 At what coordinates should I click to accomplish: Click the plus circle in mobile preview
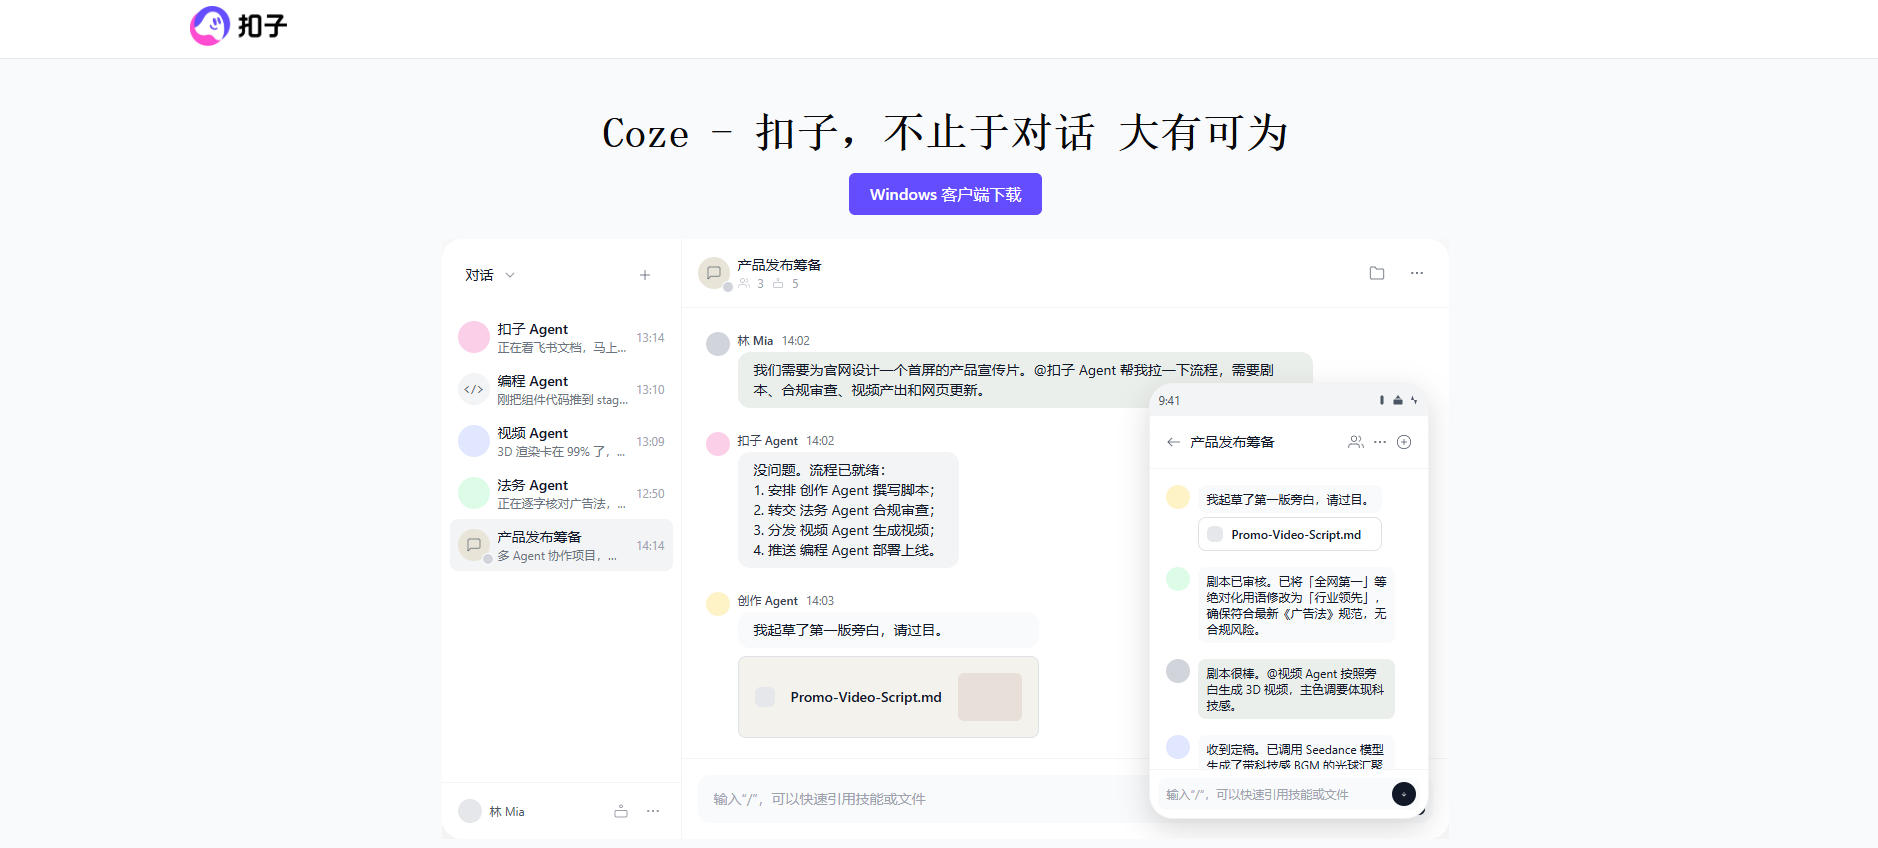tap(1404, 442)
